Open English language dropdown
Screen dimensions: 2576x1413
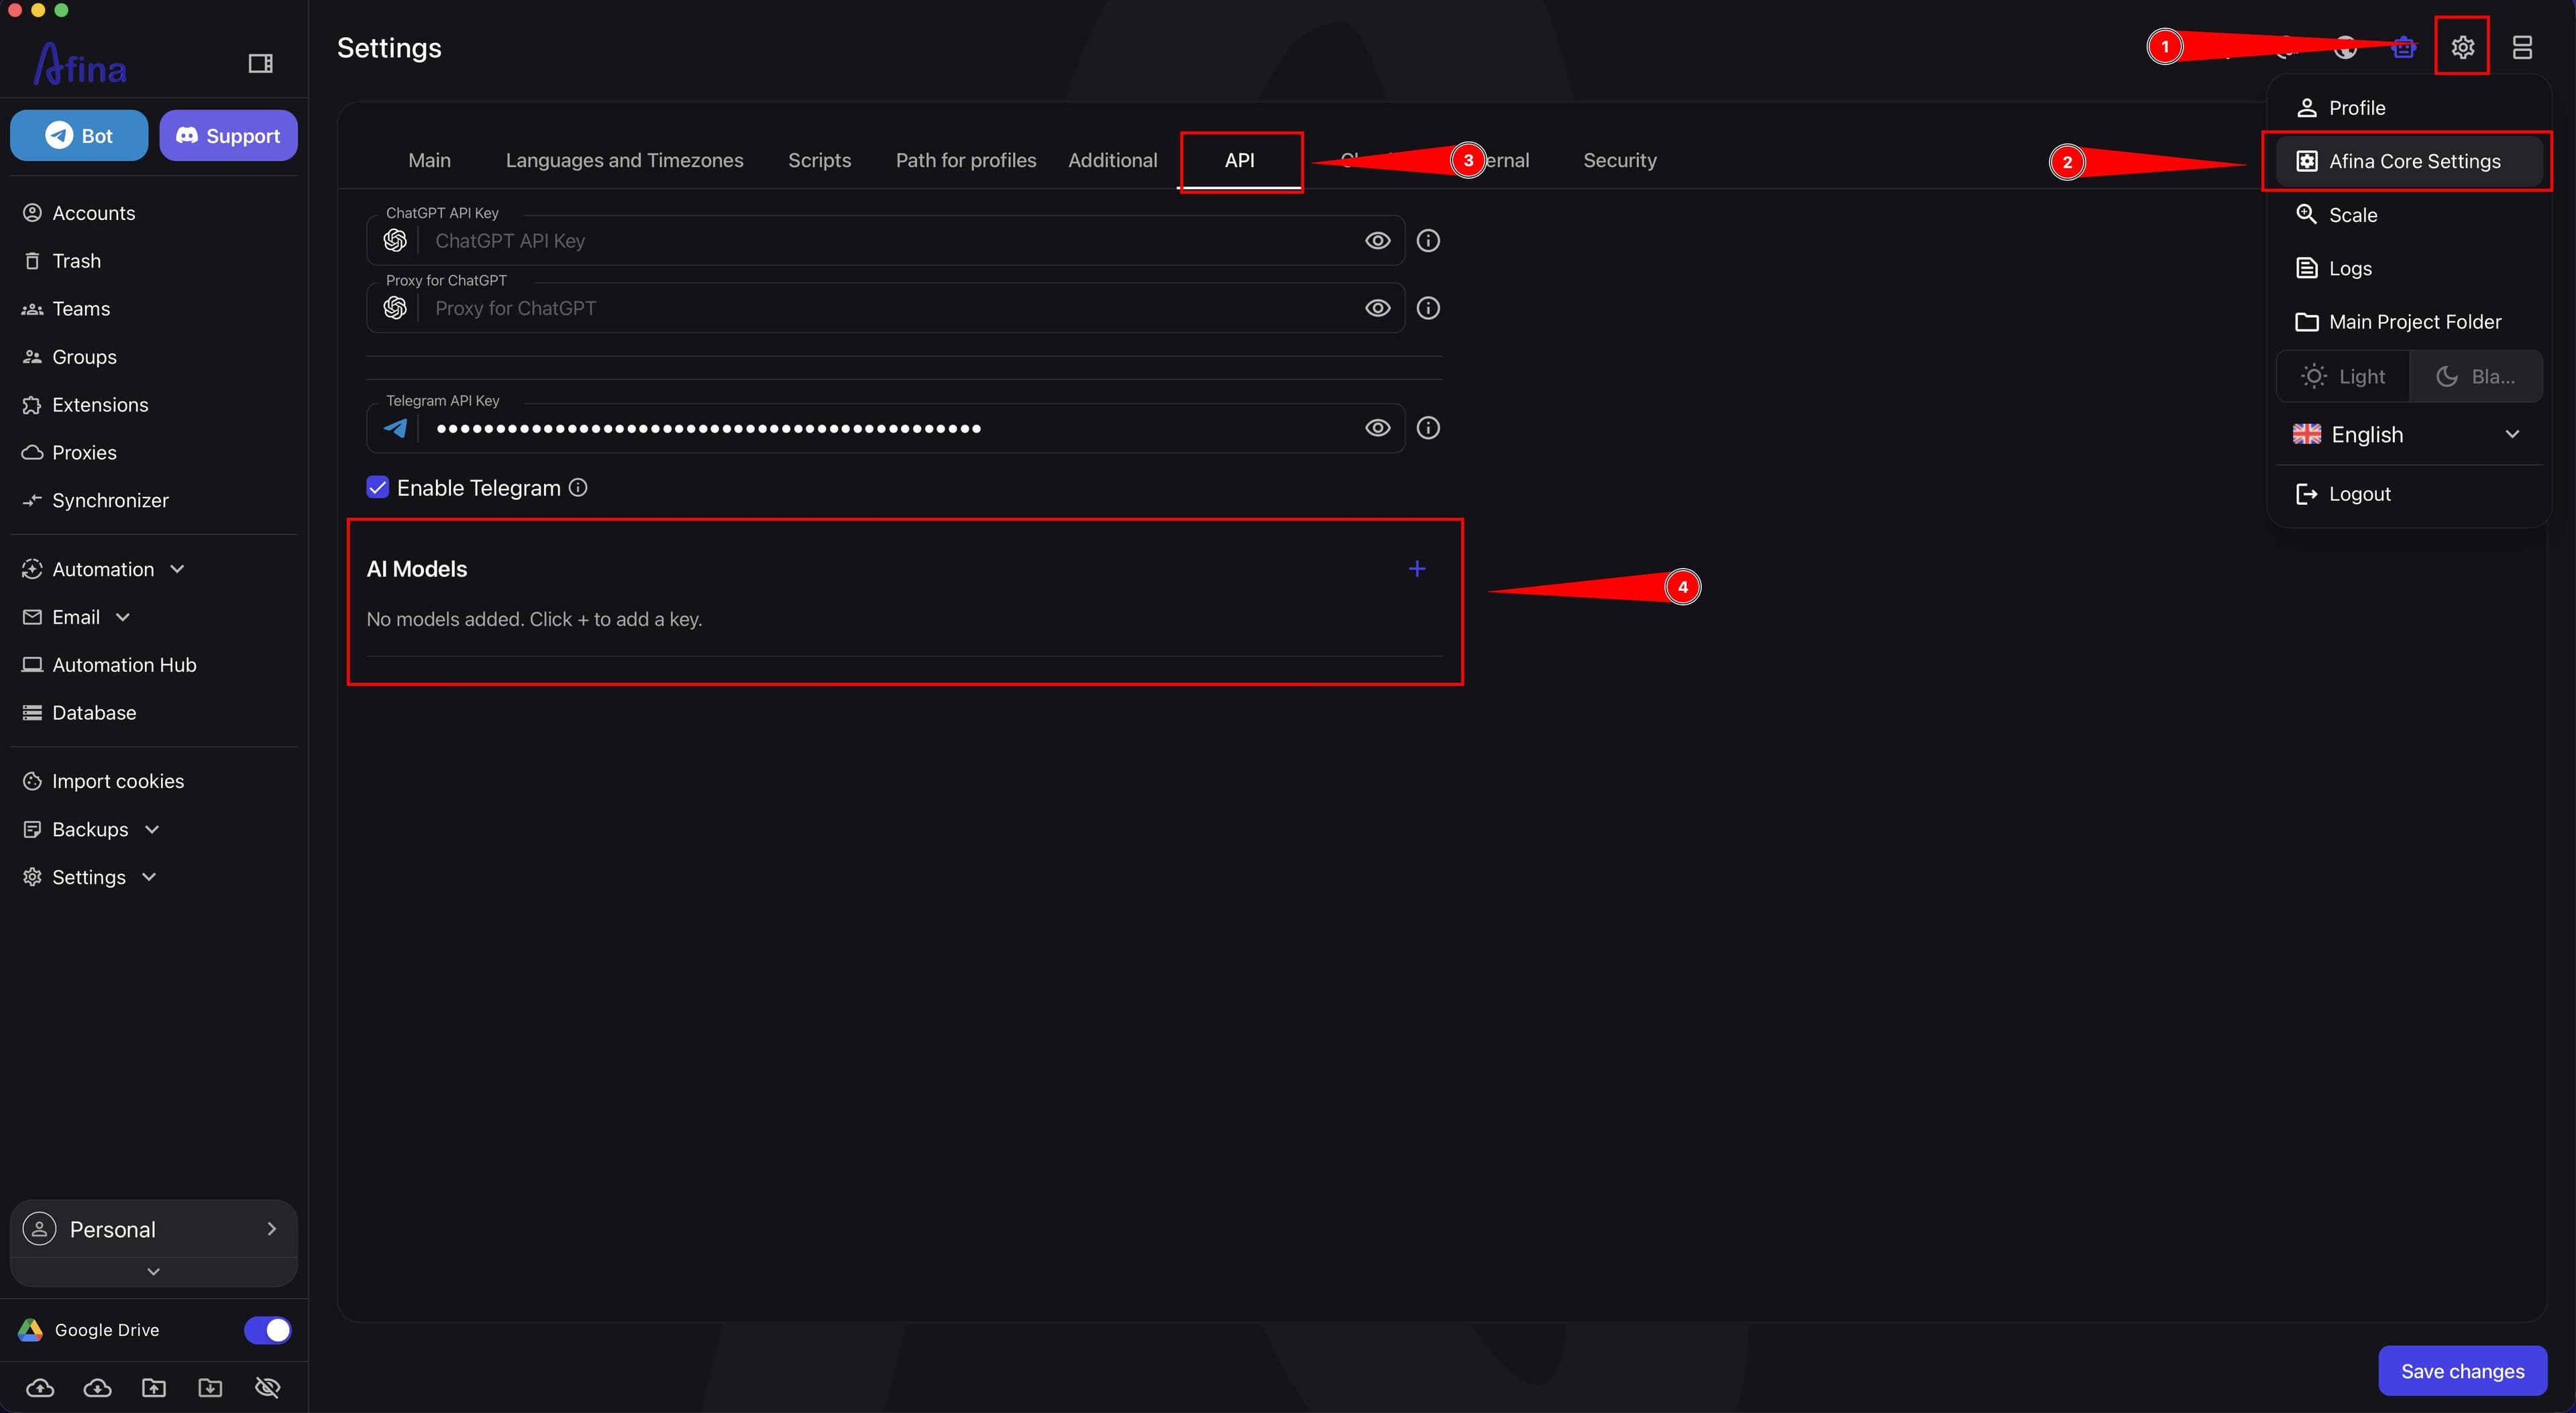click(2408, 434)
